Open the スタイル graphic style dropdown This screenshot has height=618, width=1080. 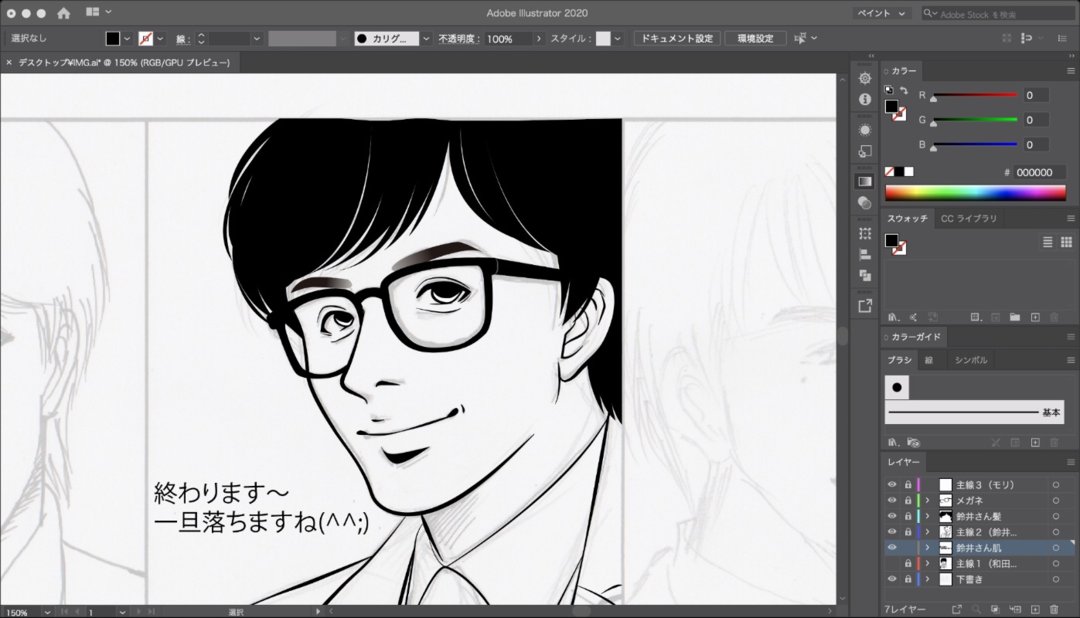617,39
